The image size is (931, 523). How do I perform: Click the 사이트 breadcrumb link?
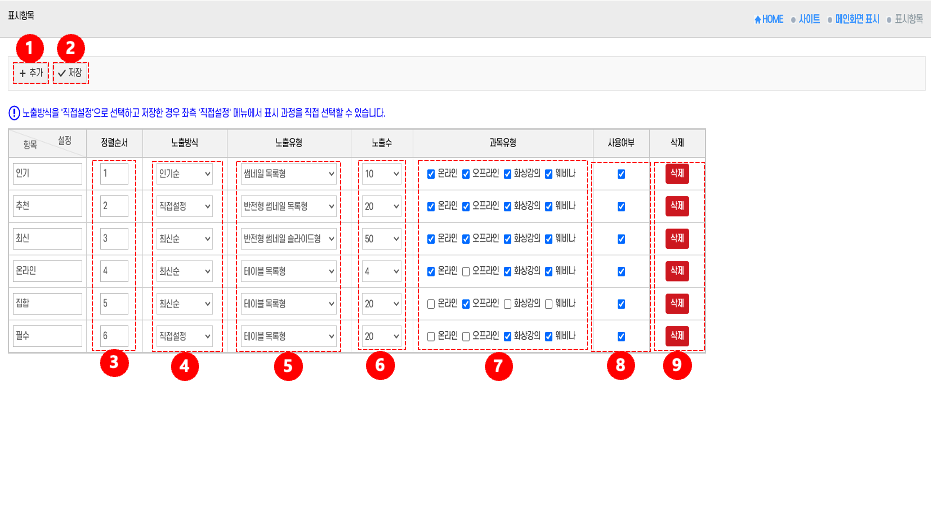(808, 19)
